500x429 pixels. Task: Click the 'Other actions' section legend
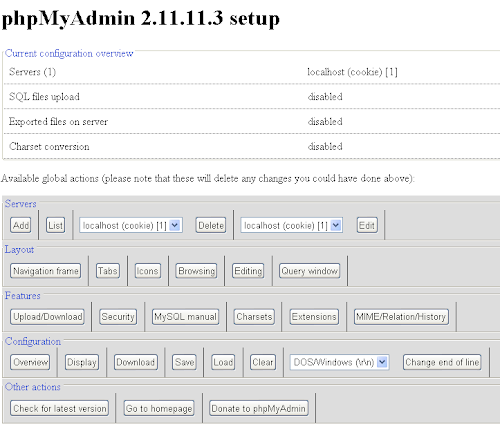(33, 387)
